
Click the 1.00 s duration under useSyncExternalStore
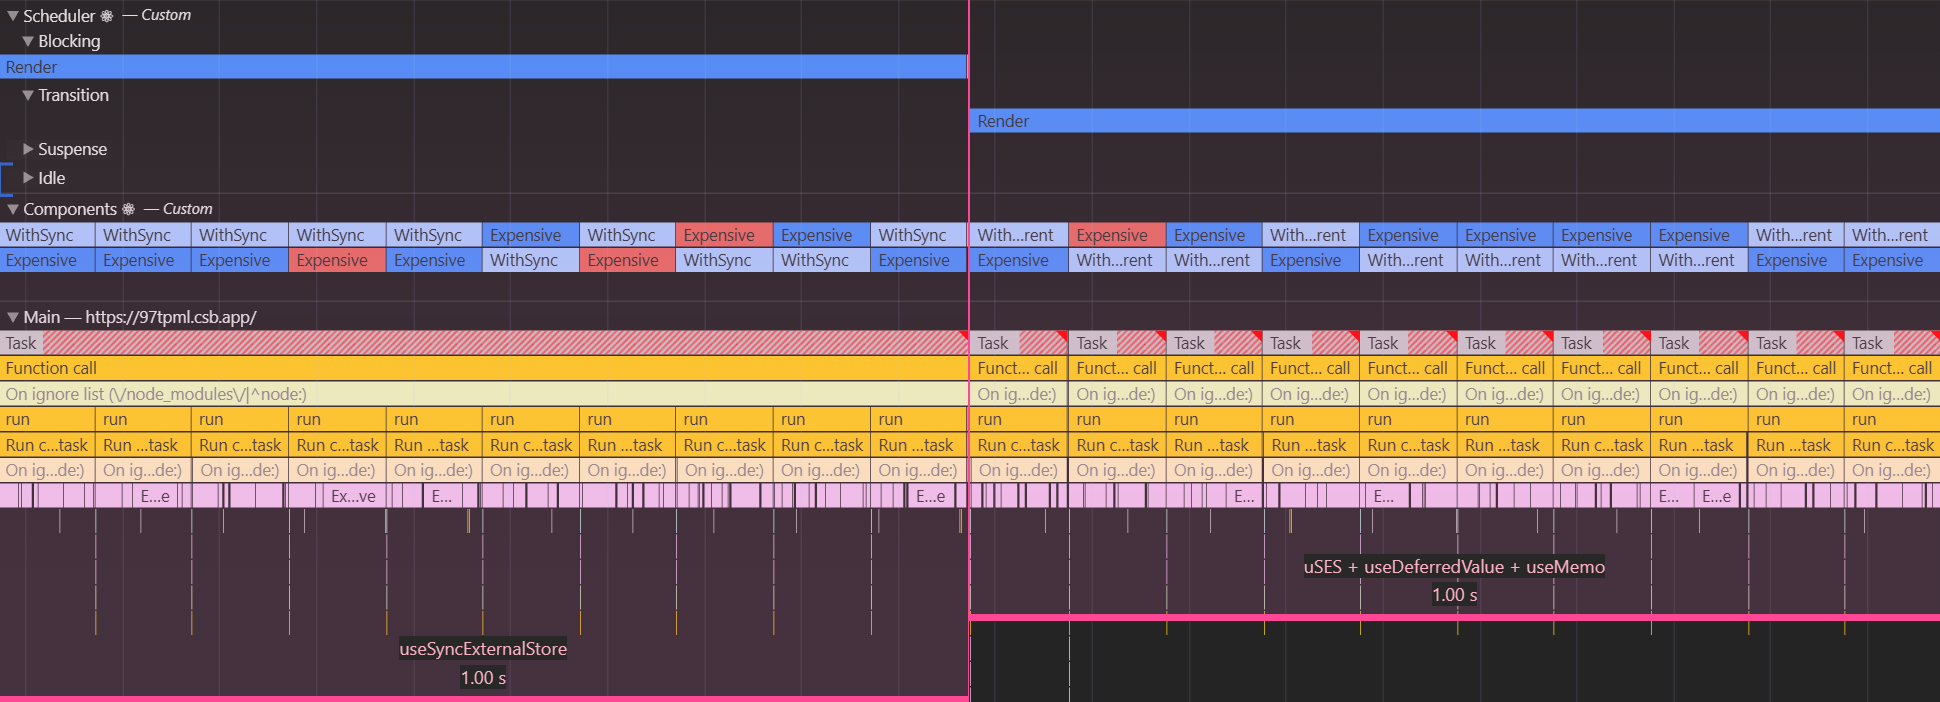(483, 678)
